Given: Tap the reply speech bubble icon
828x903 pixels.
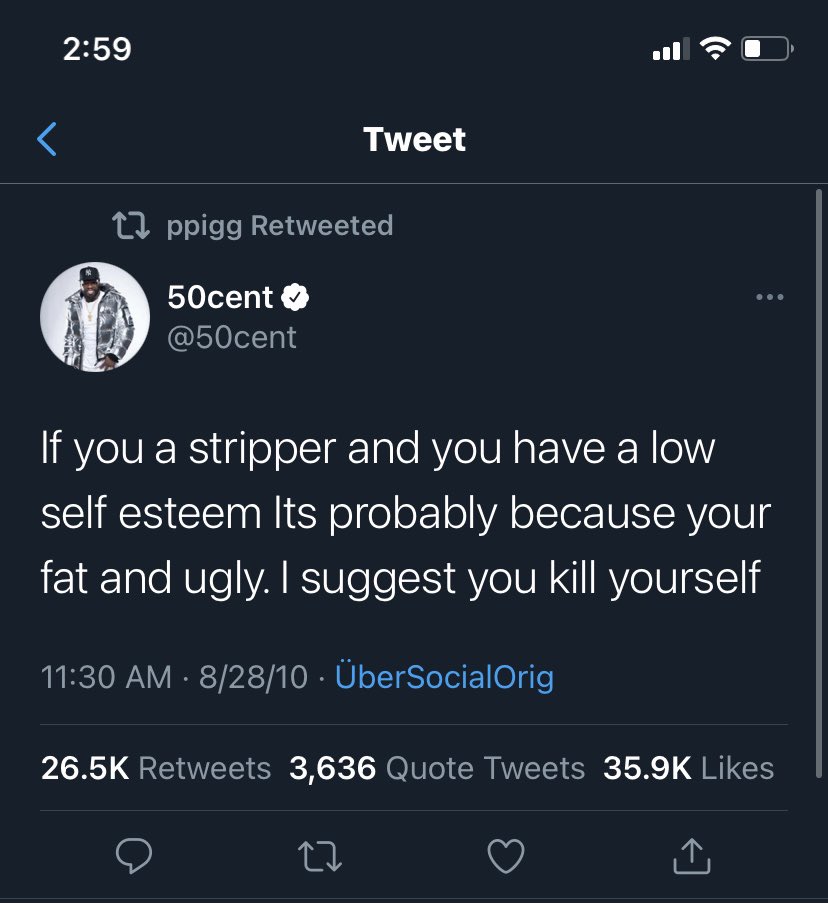Looking at the screenshot, I should click(134, 856).
